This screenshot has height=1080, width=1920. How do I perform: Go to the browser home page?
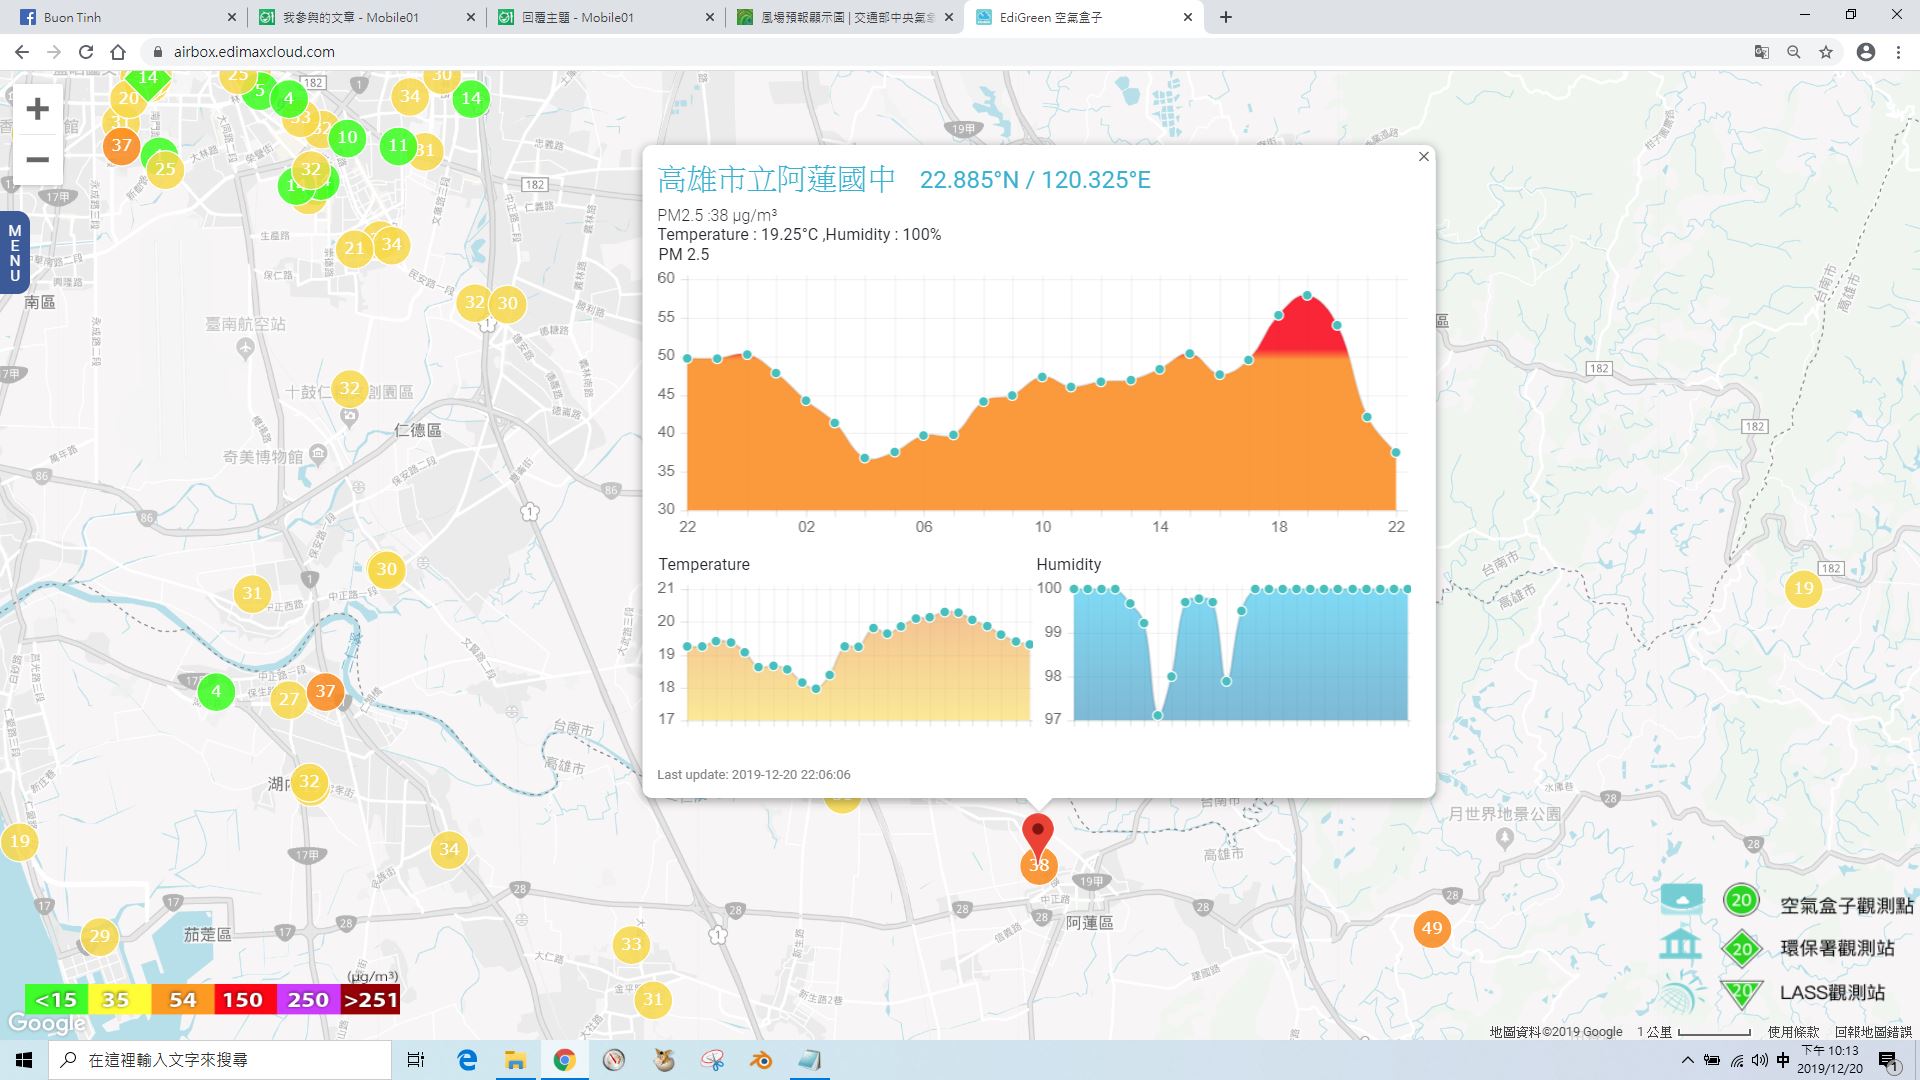[x=118, y=52]
